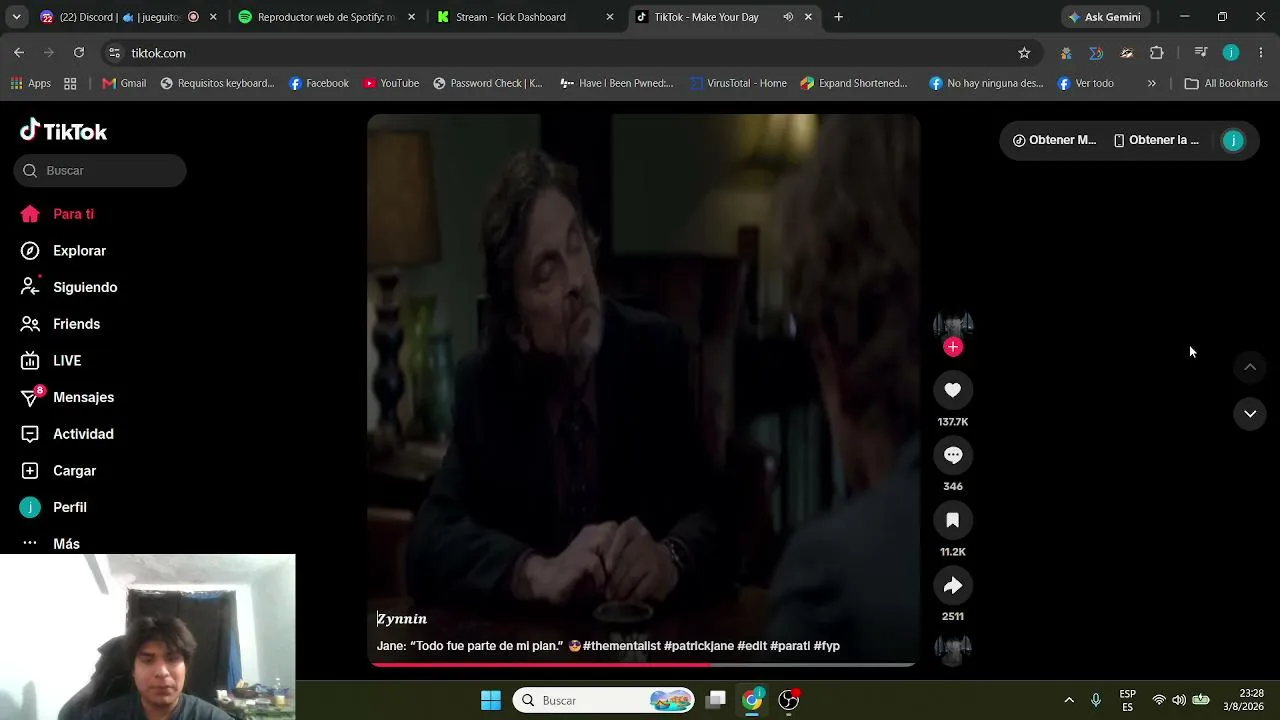Open the Facebook bookmark
The height and width of the screenshot is (720, 1280).
click(319, 83)
